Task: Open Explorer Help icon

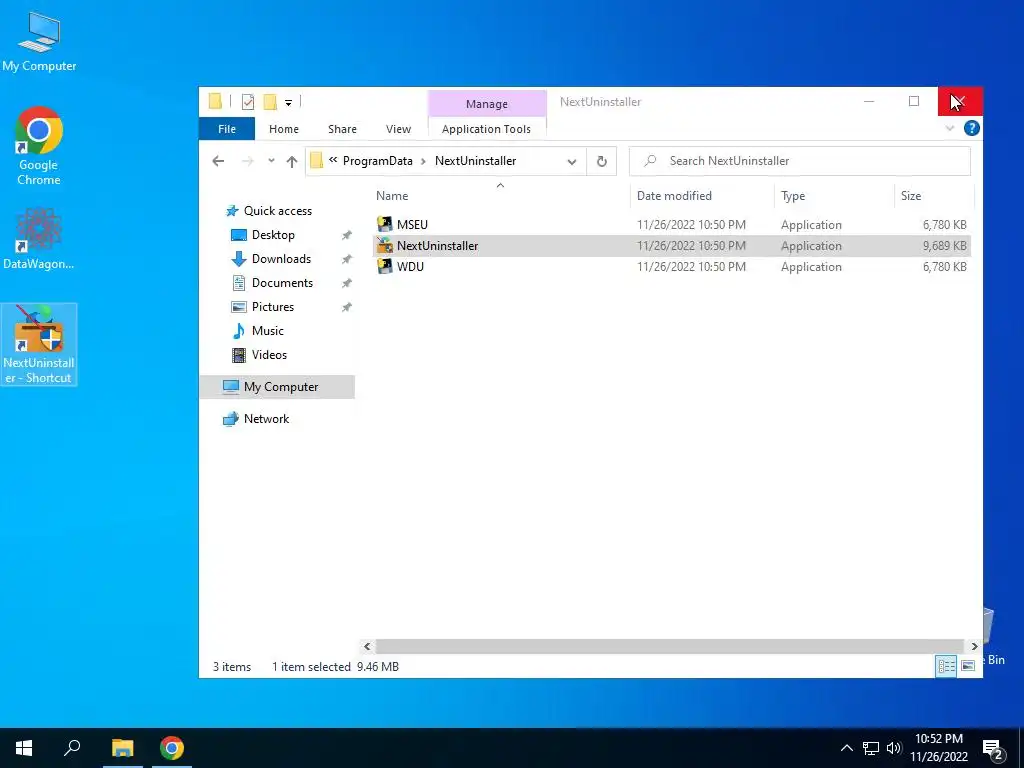Action: tap(971, 128)
